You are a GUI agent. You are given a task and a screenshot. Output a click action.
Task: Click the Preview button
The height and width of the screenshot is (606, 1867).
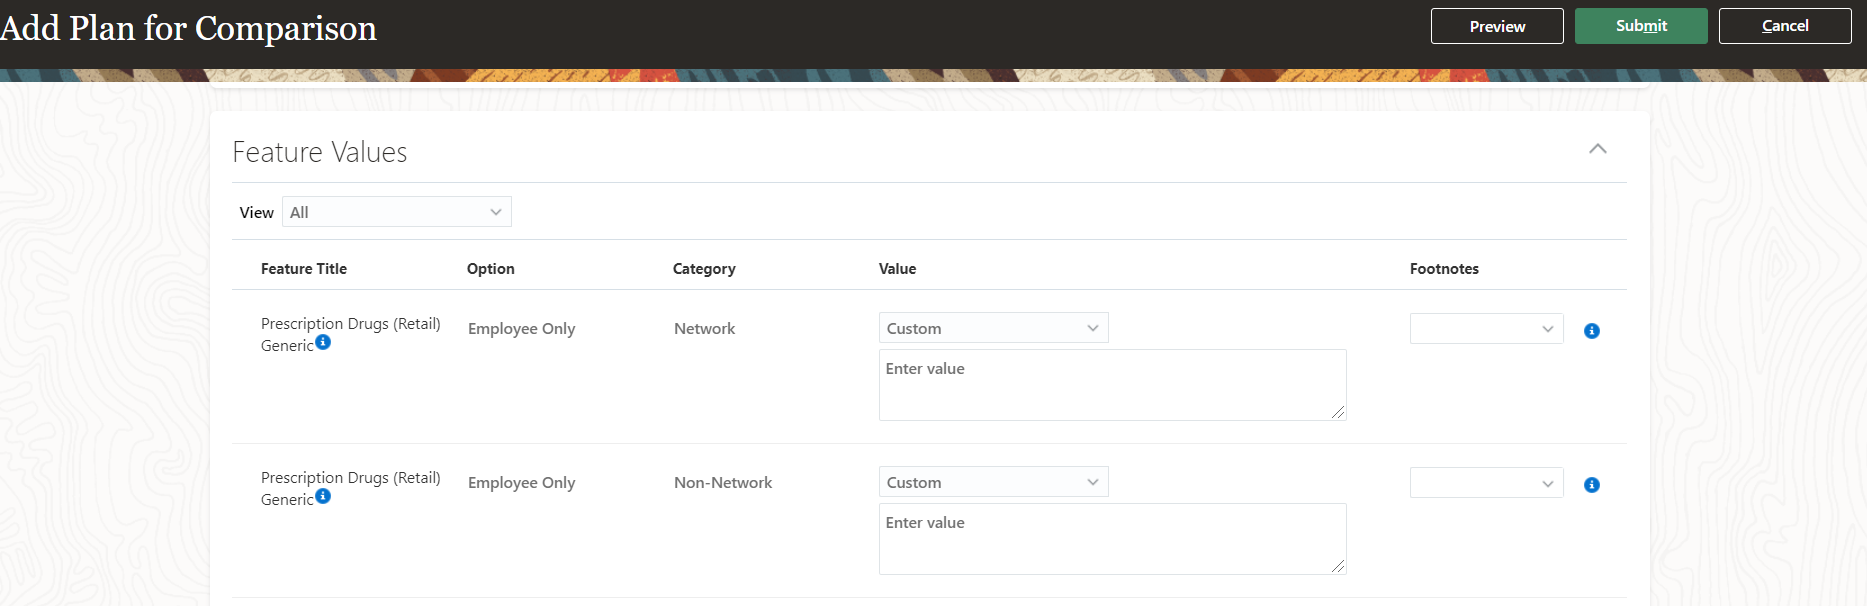click(x=1496, y=26)
